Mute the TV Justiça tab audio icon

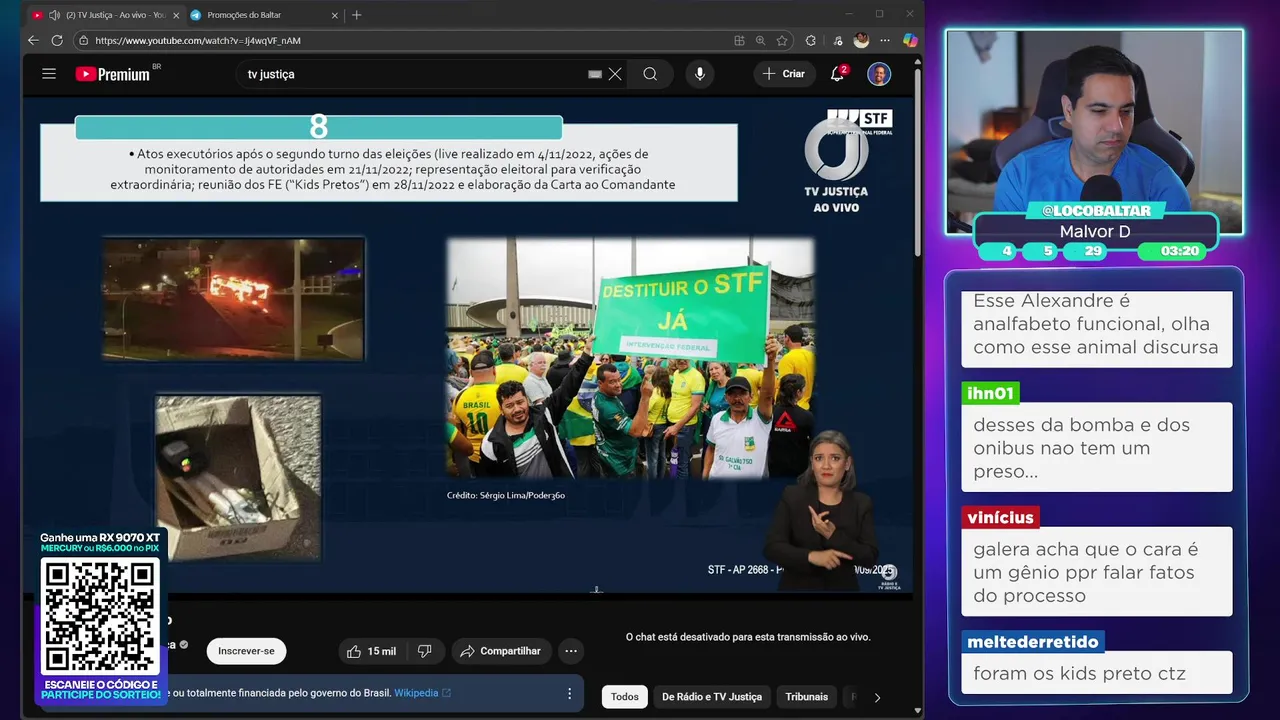pyautogui.click(x=54, y=15)
